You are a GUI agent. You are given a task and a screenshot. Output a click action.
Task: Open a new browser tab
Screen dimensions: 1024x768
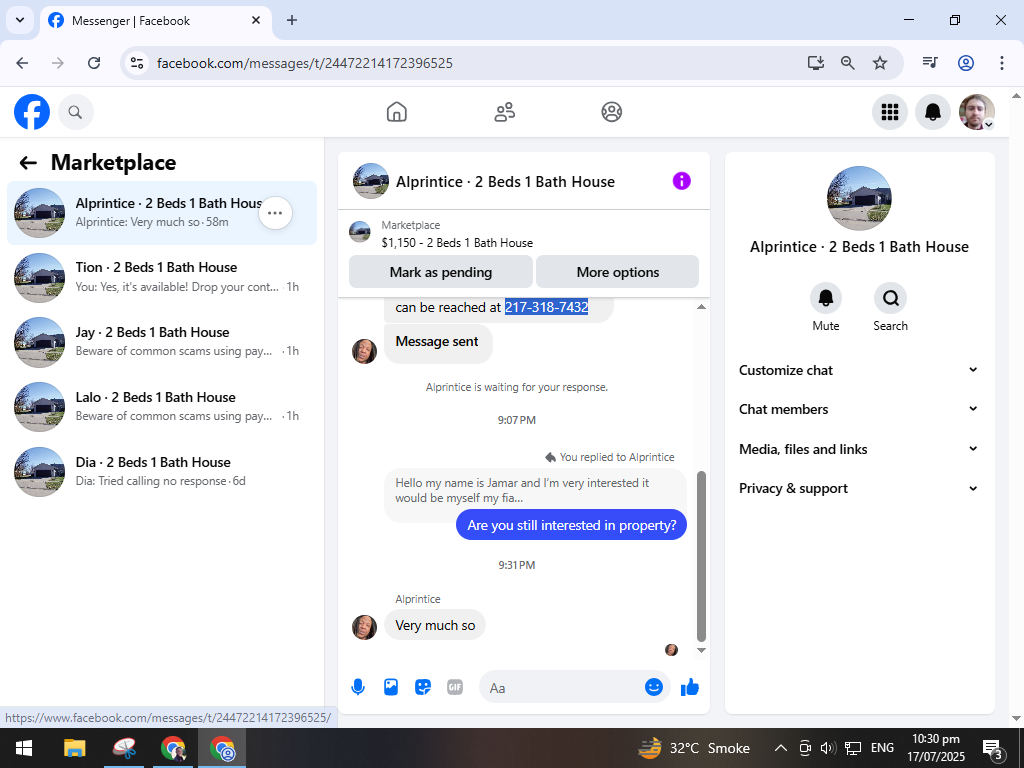(x=292, y=20)
